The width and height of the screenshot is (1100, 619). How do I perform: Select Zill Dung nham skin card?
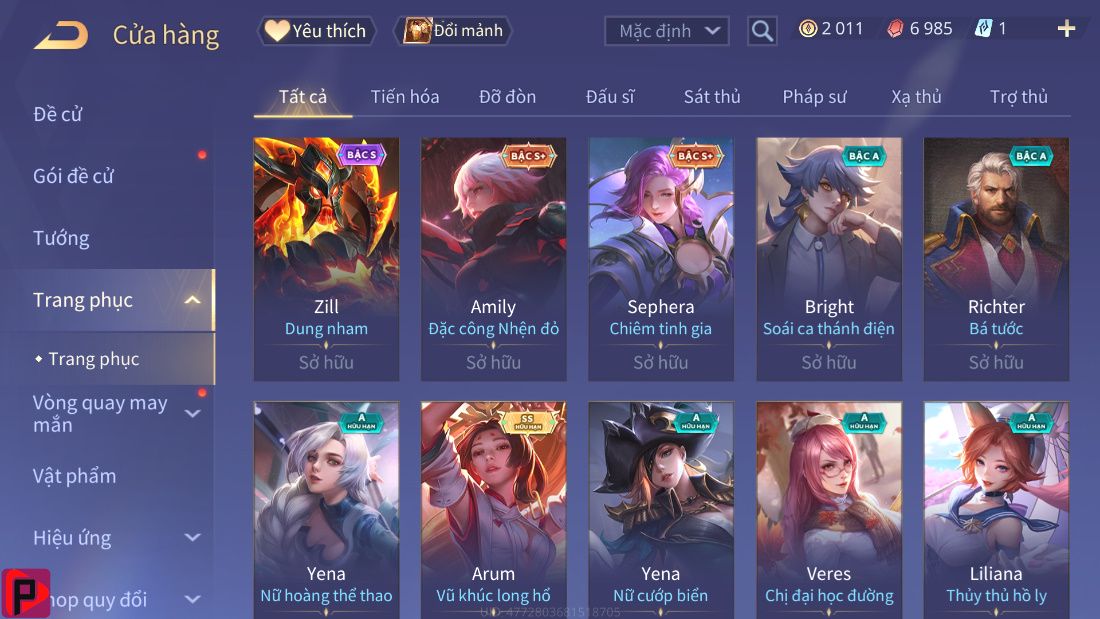[x=326, y=259]
